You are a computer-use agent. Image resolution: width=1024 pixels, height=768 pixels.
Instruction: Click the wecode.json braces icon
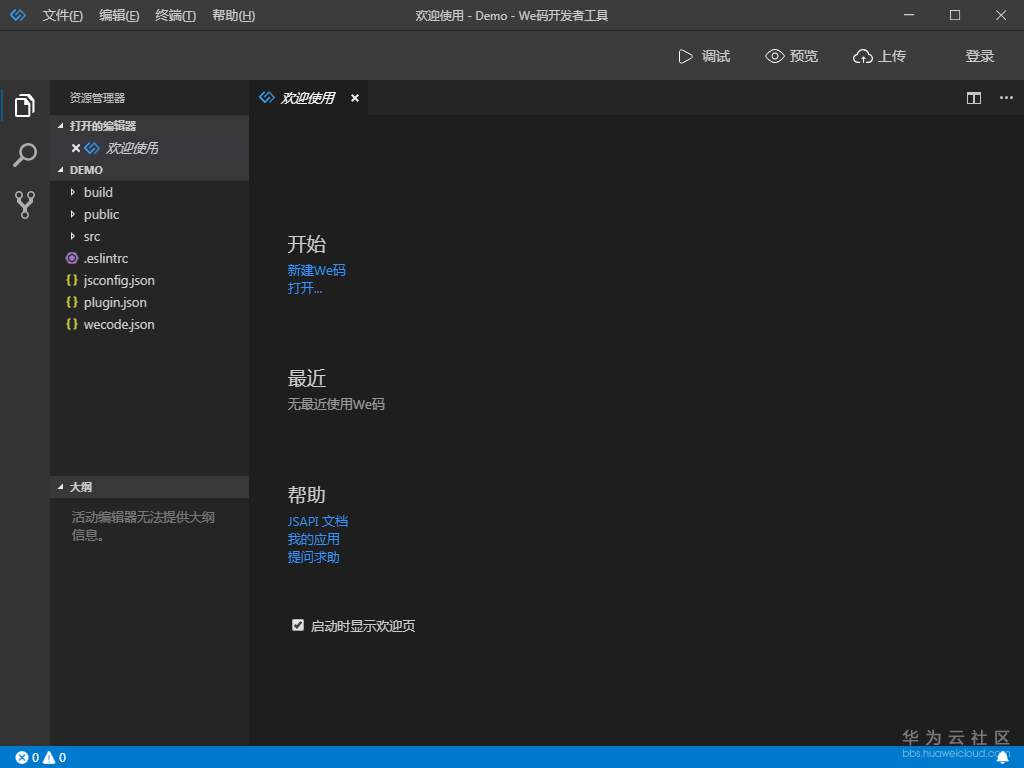(72, 324)
